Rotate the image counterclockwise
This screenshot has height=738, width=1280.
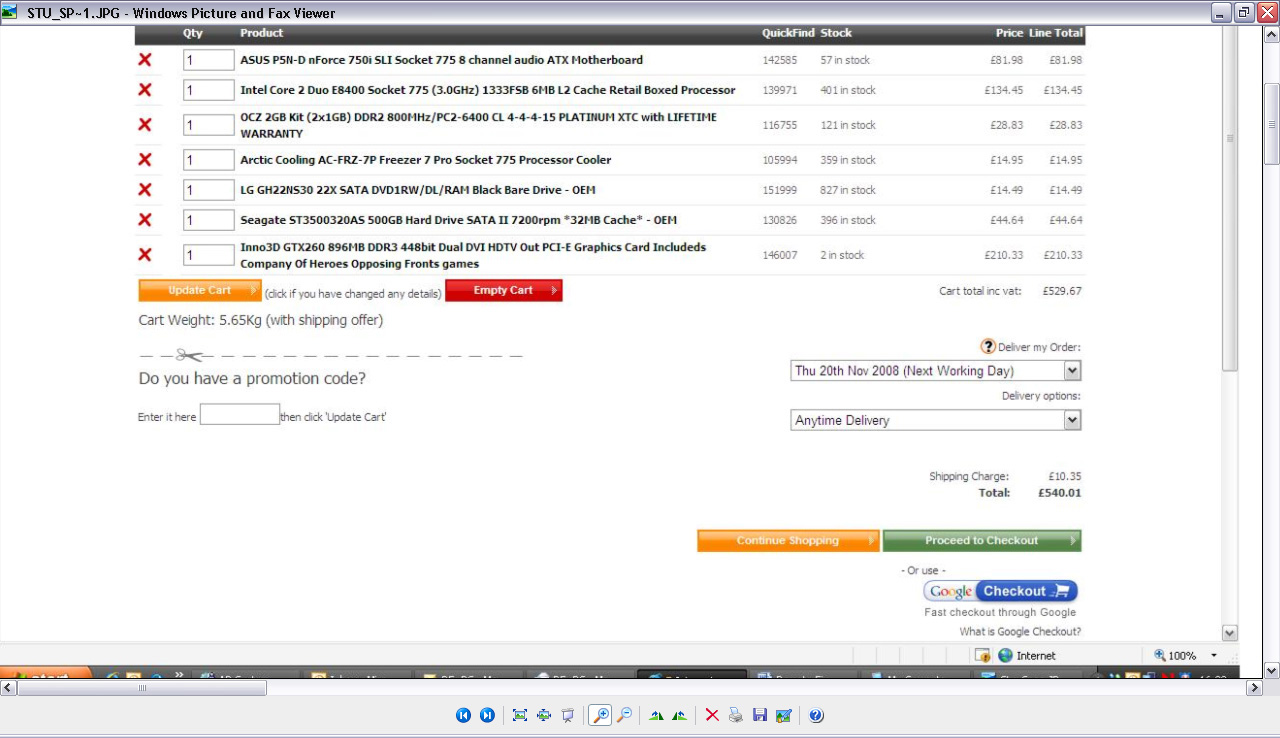(680, 715)
